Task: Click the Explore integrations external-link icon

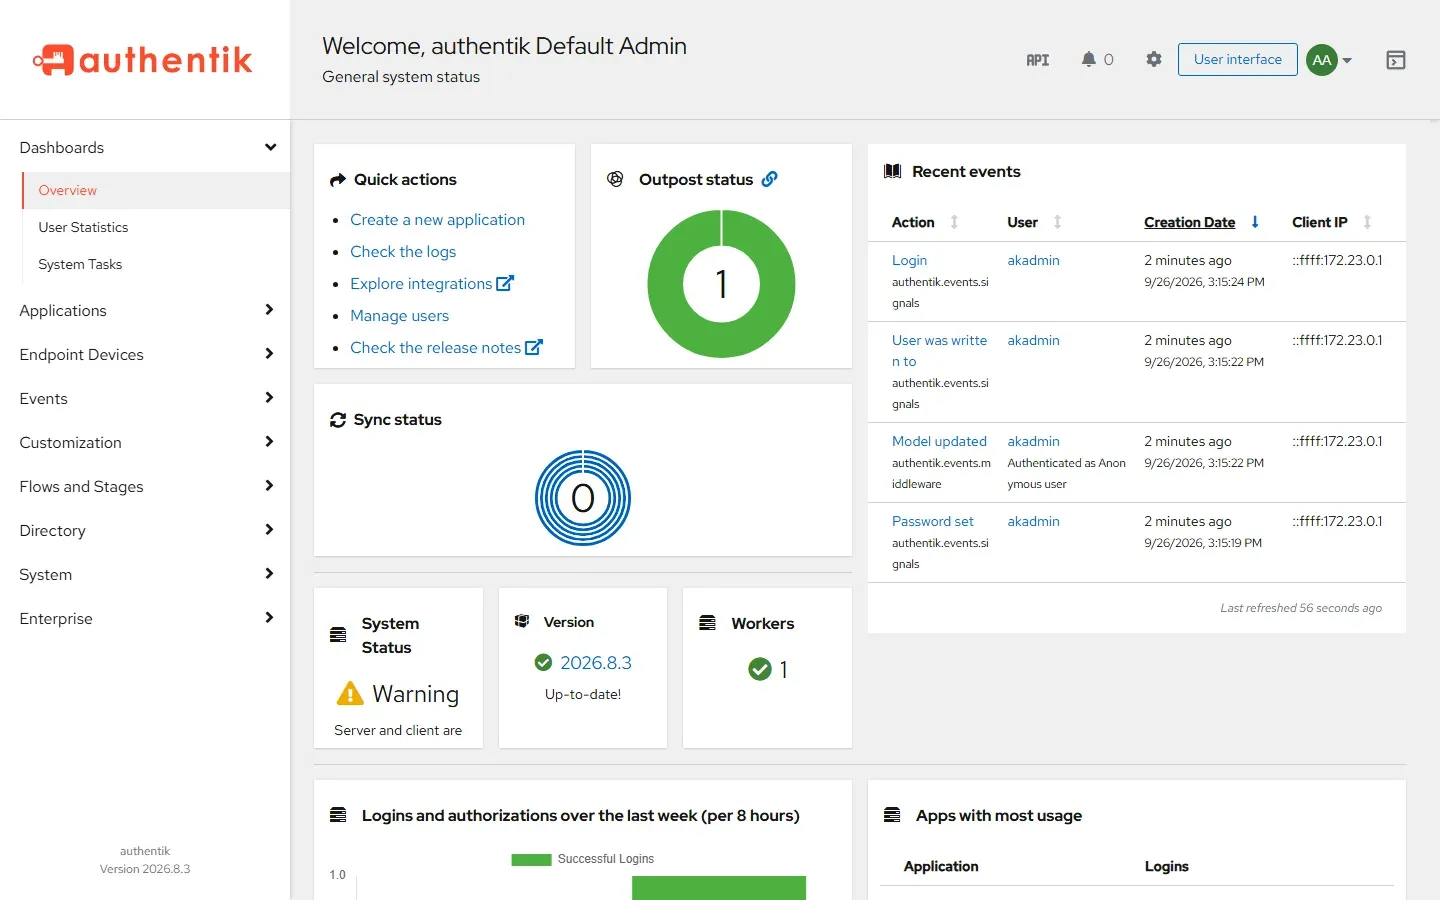Action: click(x=505, y=283)
